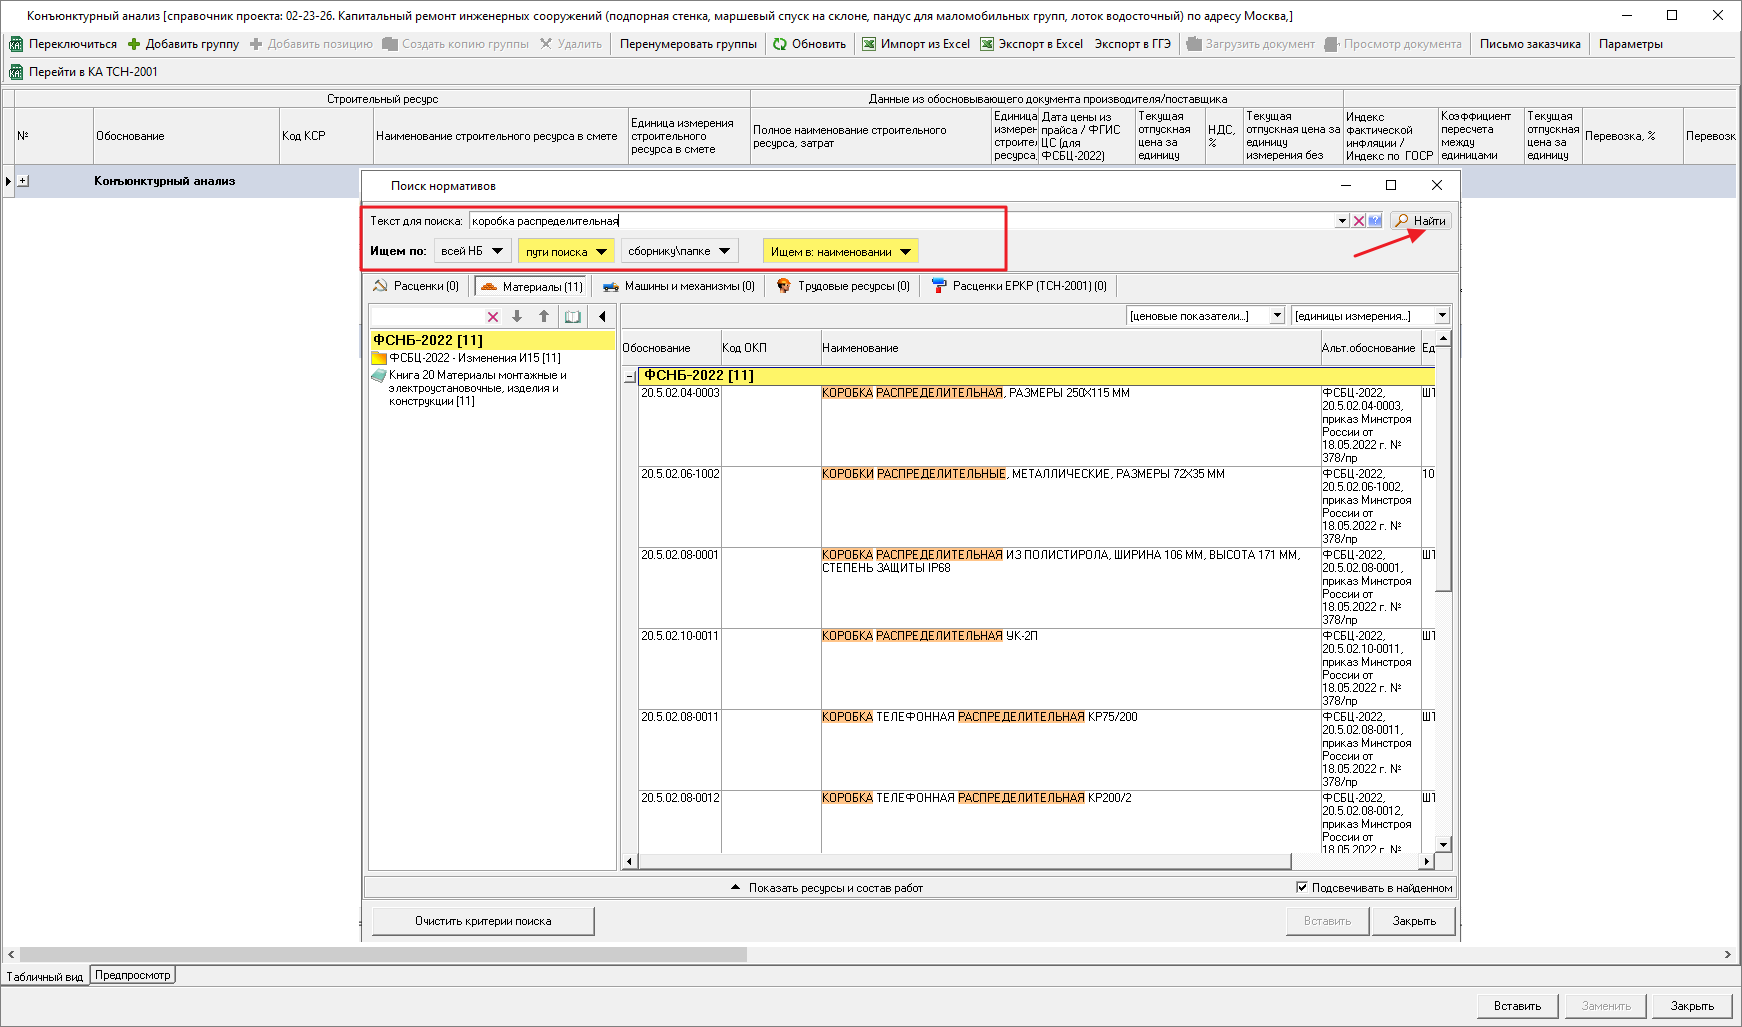1742x1027 pixels.
Task: Click the up arrow icon in tree panel
Action: (x=544, y=316)
